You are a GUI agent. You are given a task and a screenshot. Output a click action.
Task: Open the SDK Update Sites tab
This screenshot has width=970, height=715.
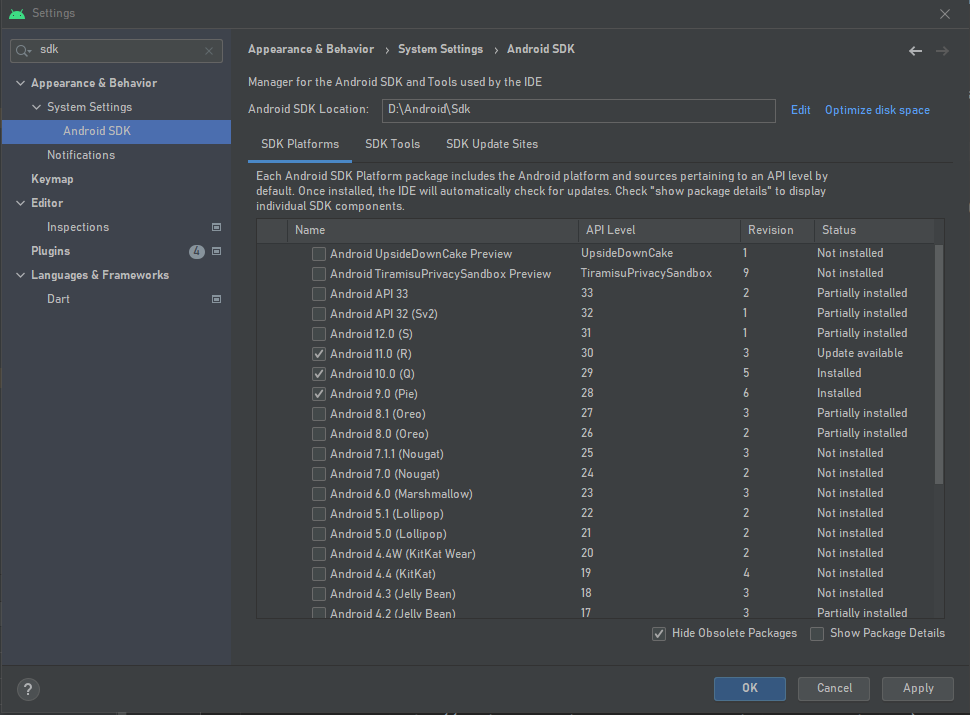(492, 144)
